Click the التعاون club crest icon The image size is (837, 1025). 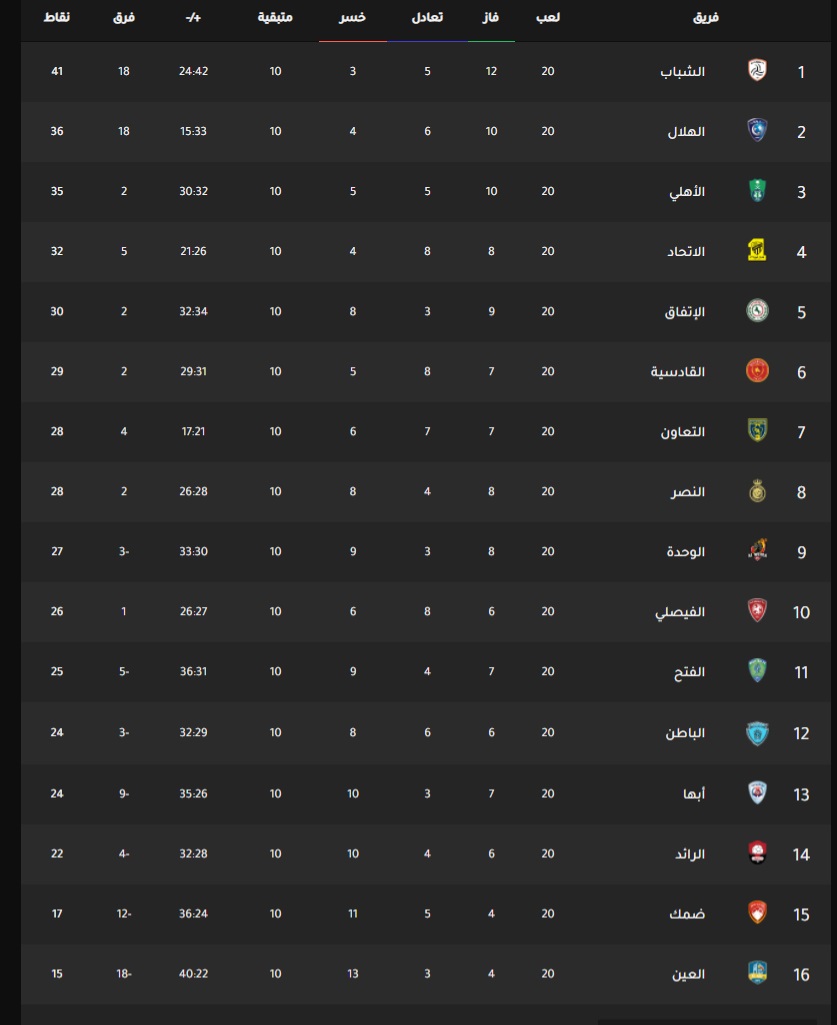[757, 431]
